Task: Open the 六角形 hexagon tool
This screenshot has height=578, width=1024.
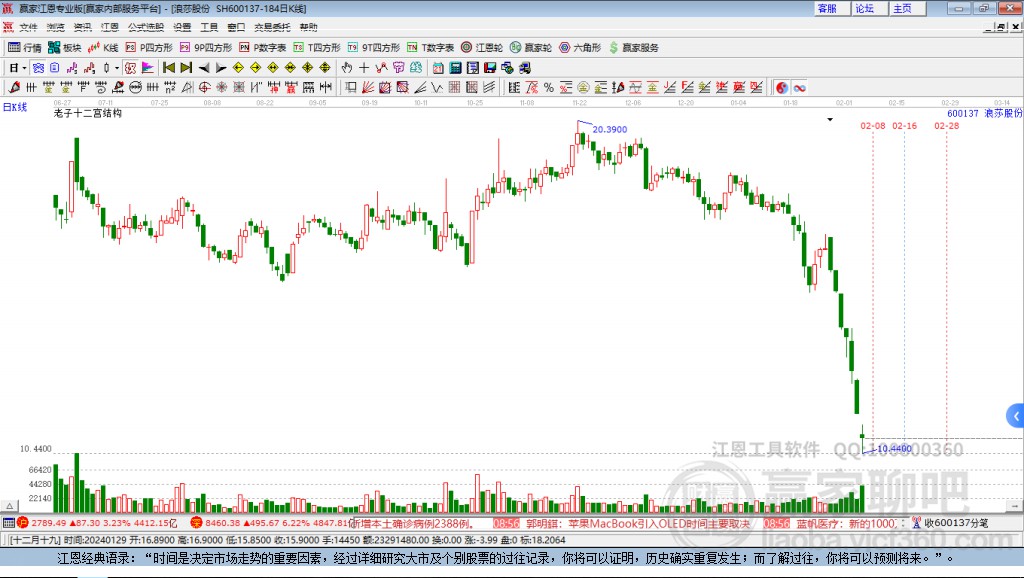Action: tap(580, 48)
